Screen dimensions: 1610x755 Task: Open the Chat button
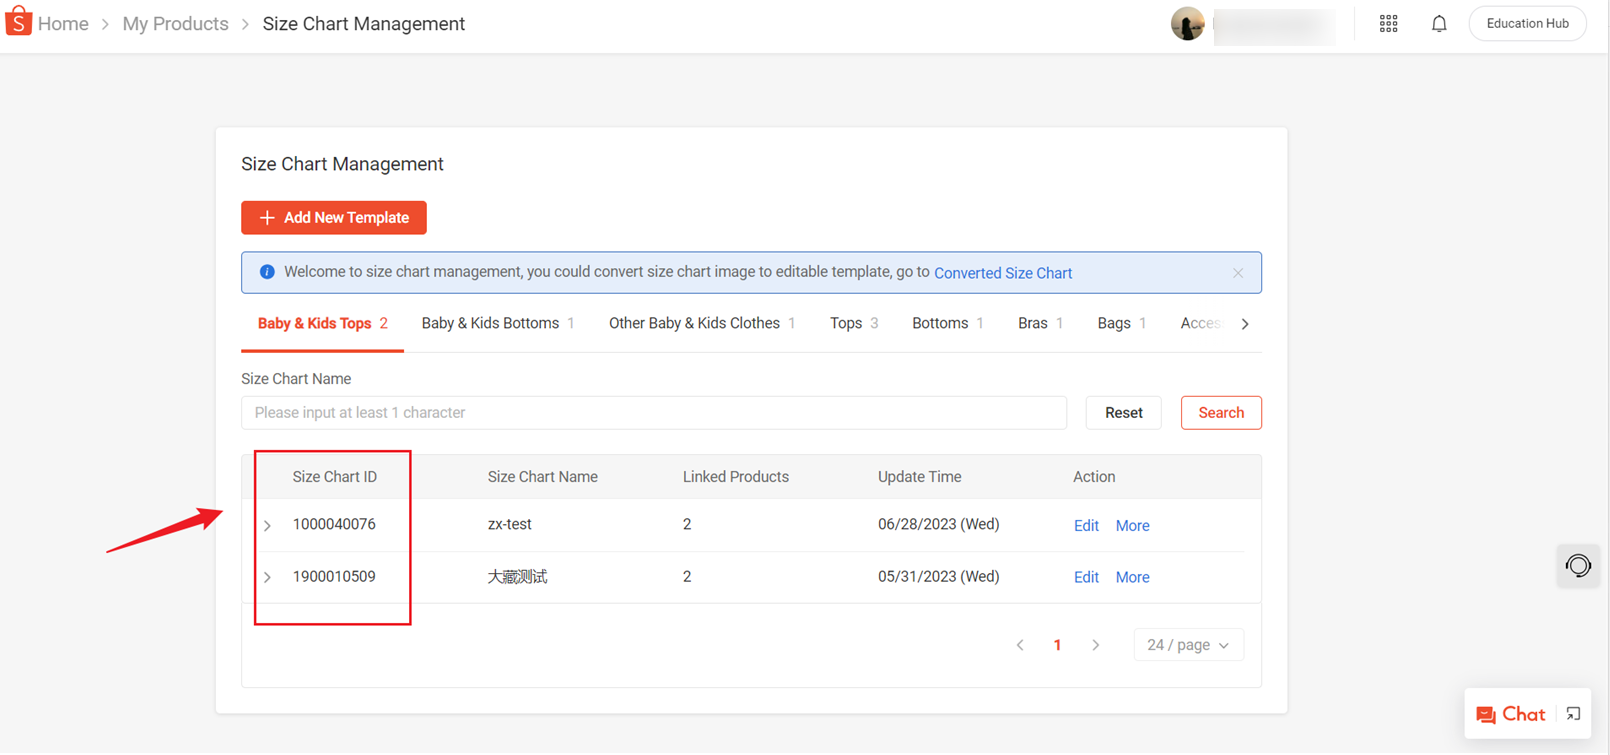(x=1511, y=714)
